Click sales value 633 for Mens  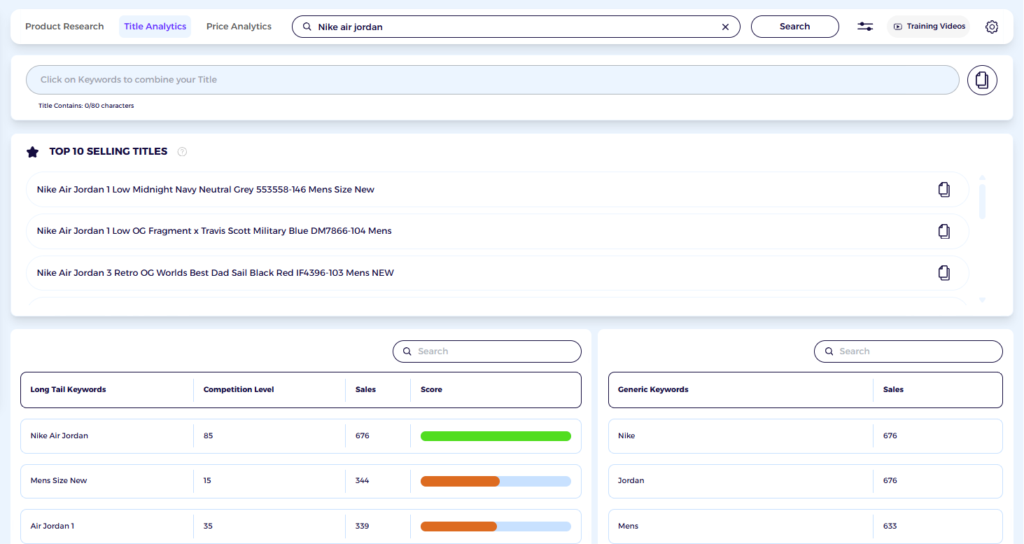click(890, 526)
